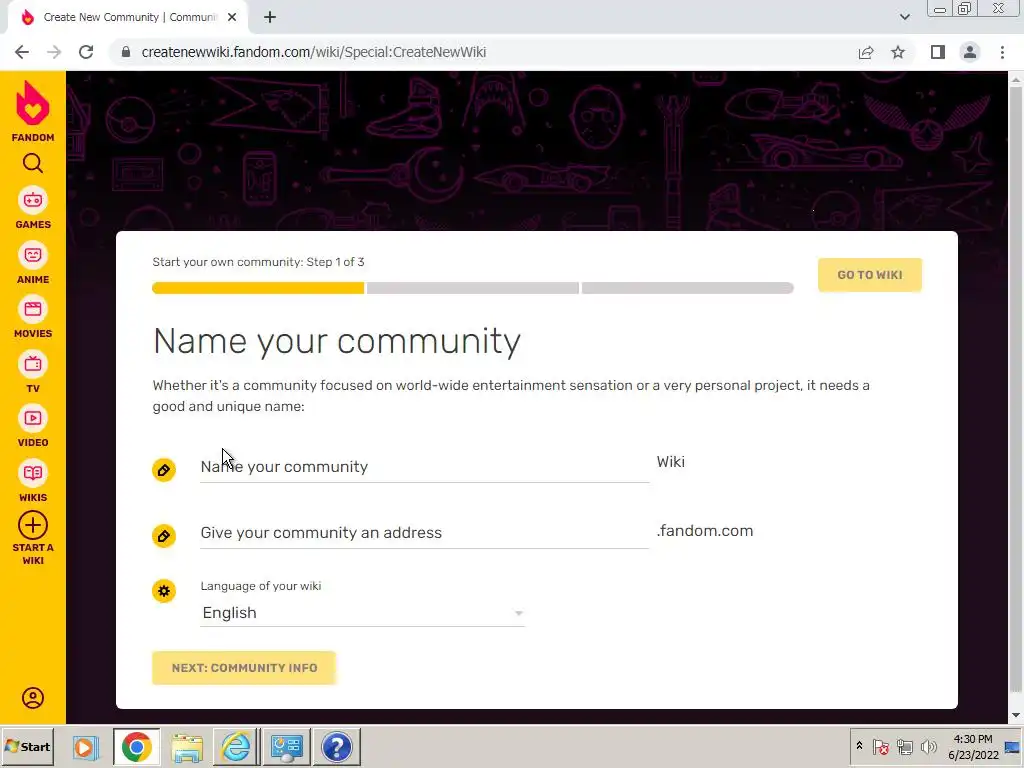Click the volume speaker tray icon

pyautogui.click(x=928, y=746)
